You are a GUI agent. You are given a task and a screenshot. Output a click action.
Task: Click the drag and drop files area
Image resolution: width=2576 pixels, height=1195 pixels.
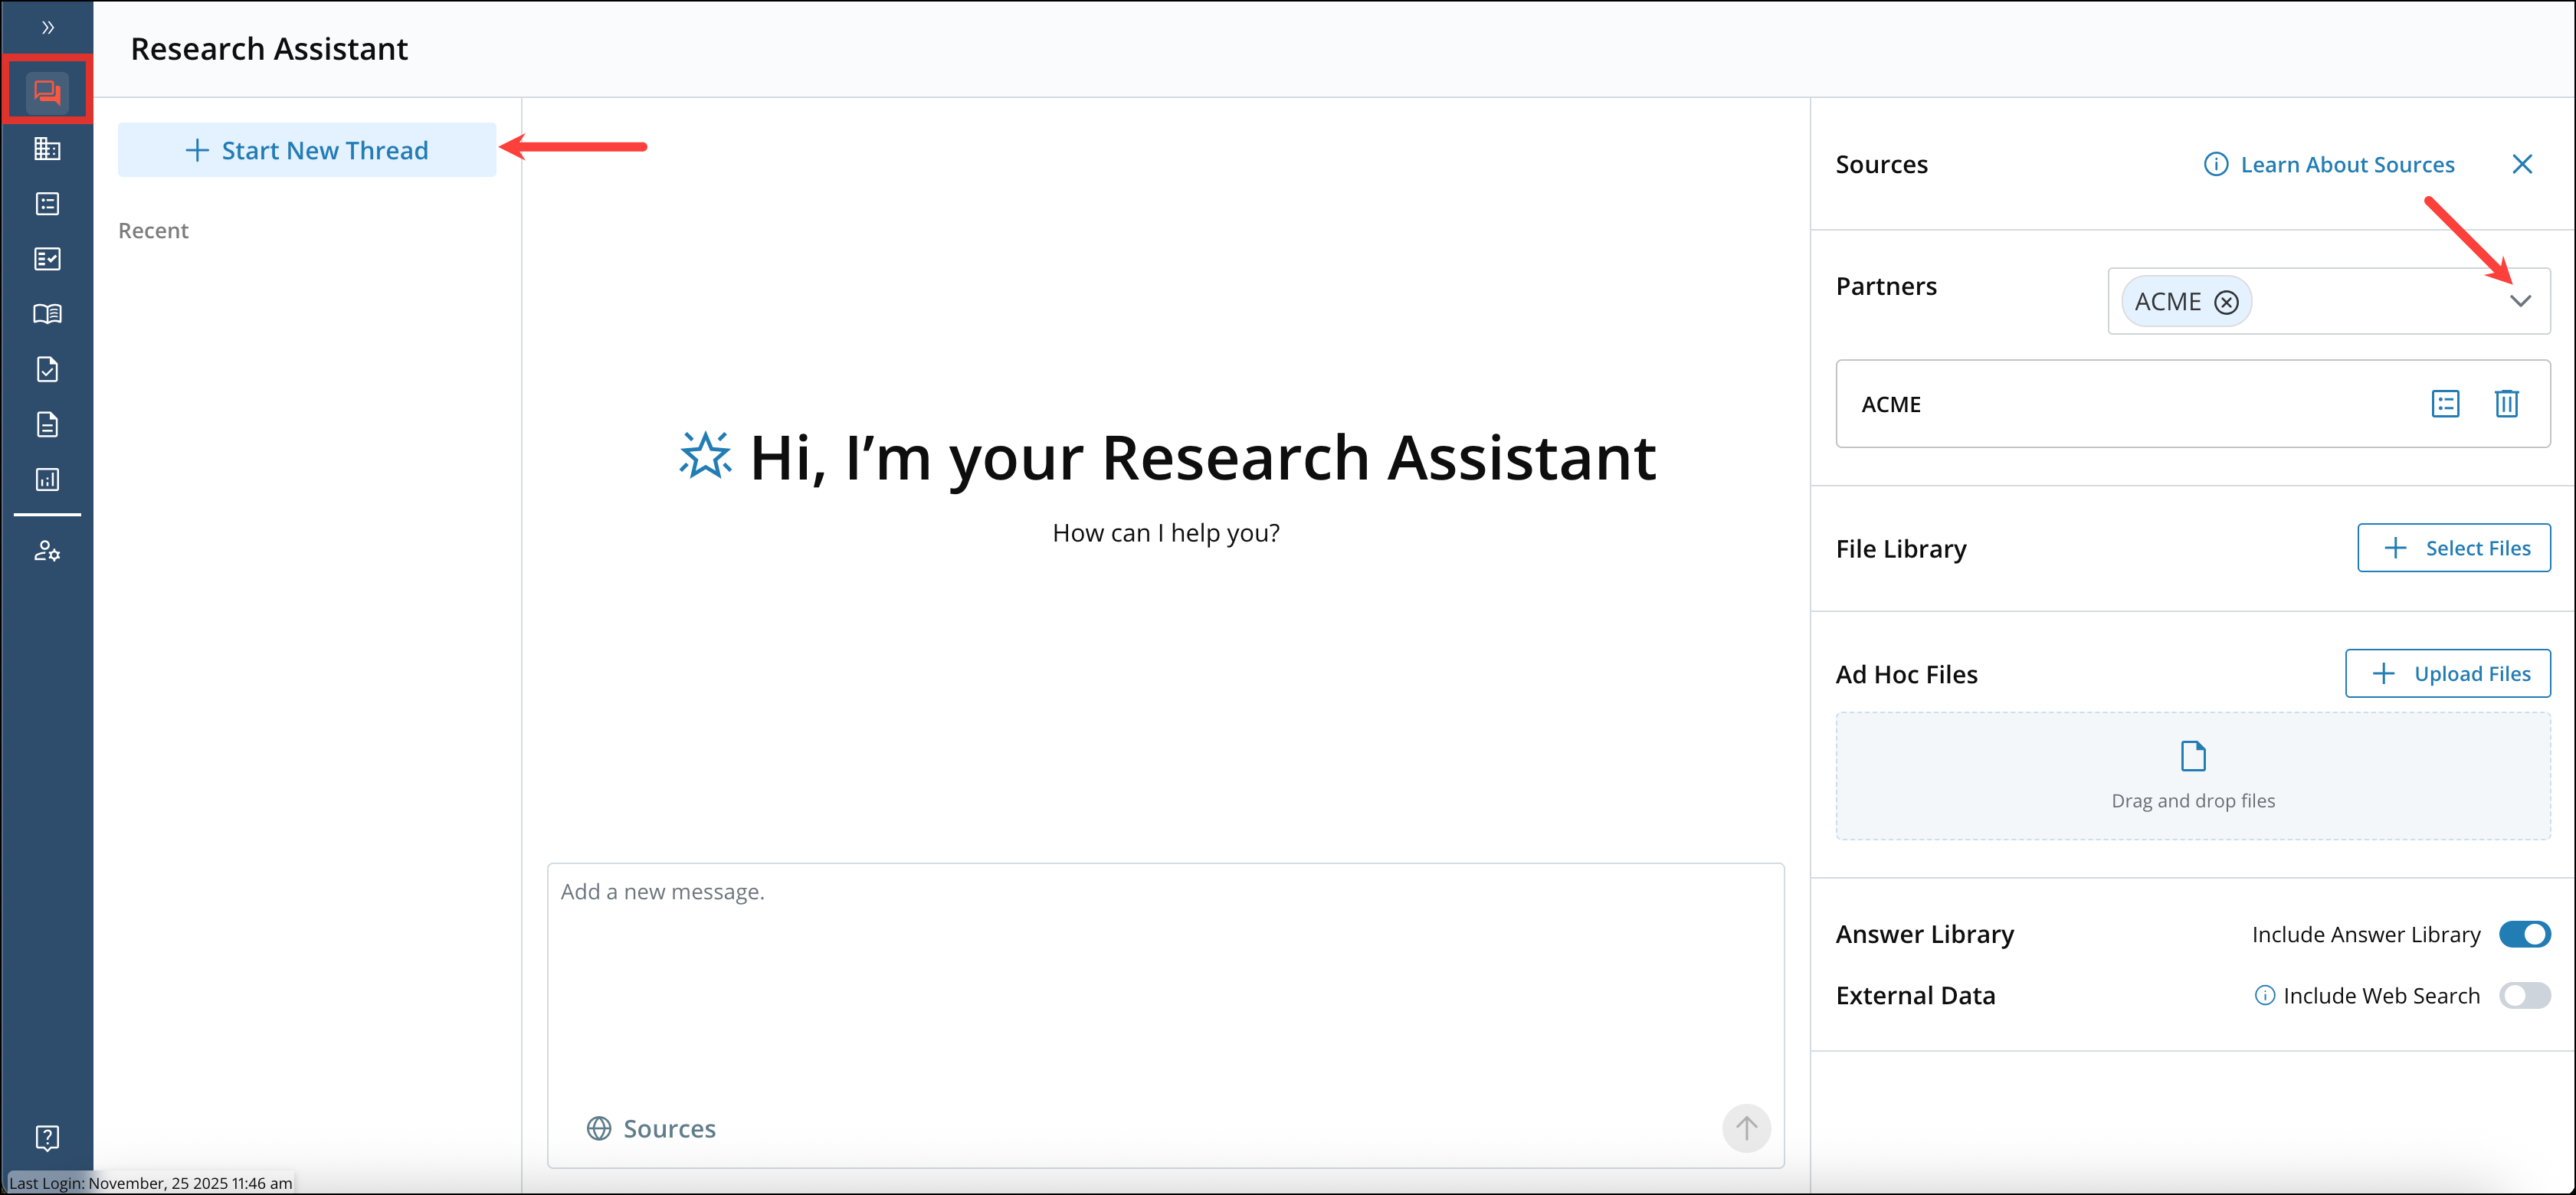pyautogui.click(x=2193, y=776)
